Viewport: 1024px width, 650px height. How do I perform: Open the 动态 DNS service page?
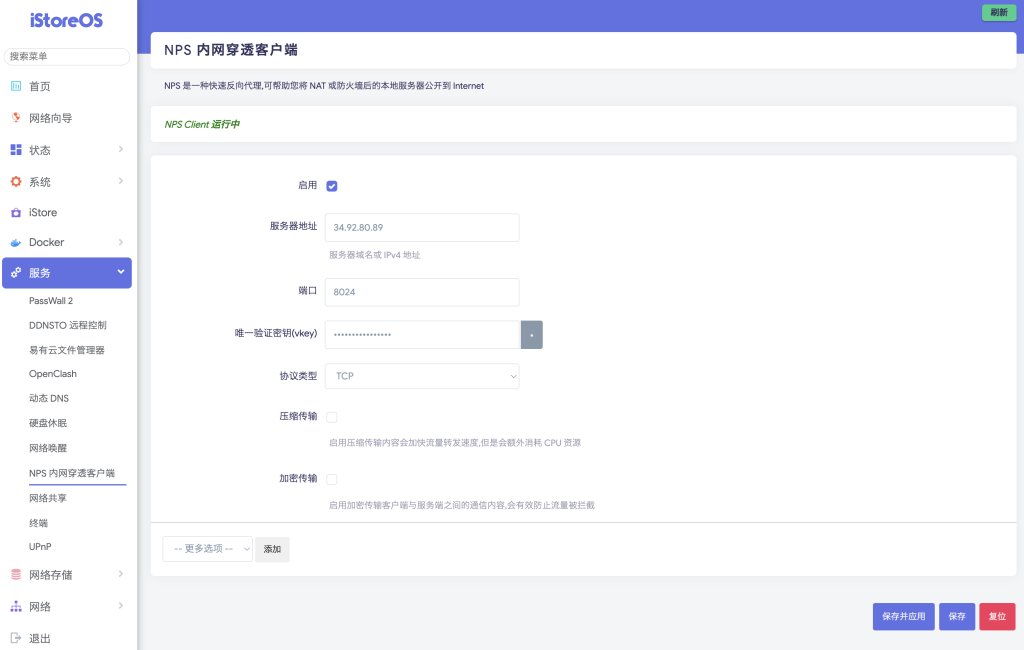[49, 398]
